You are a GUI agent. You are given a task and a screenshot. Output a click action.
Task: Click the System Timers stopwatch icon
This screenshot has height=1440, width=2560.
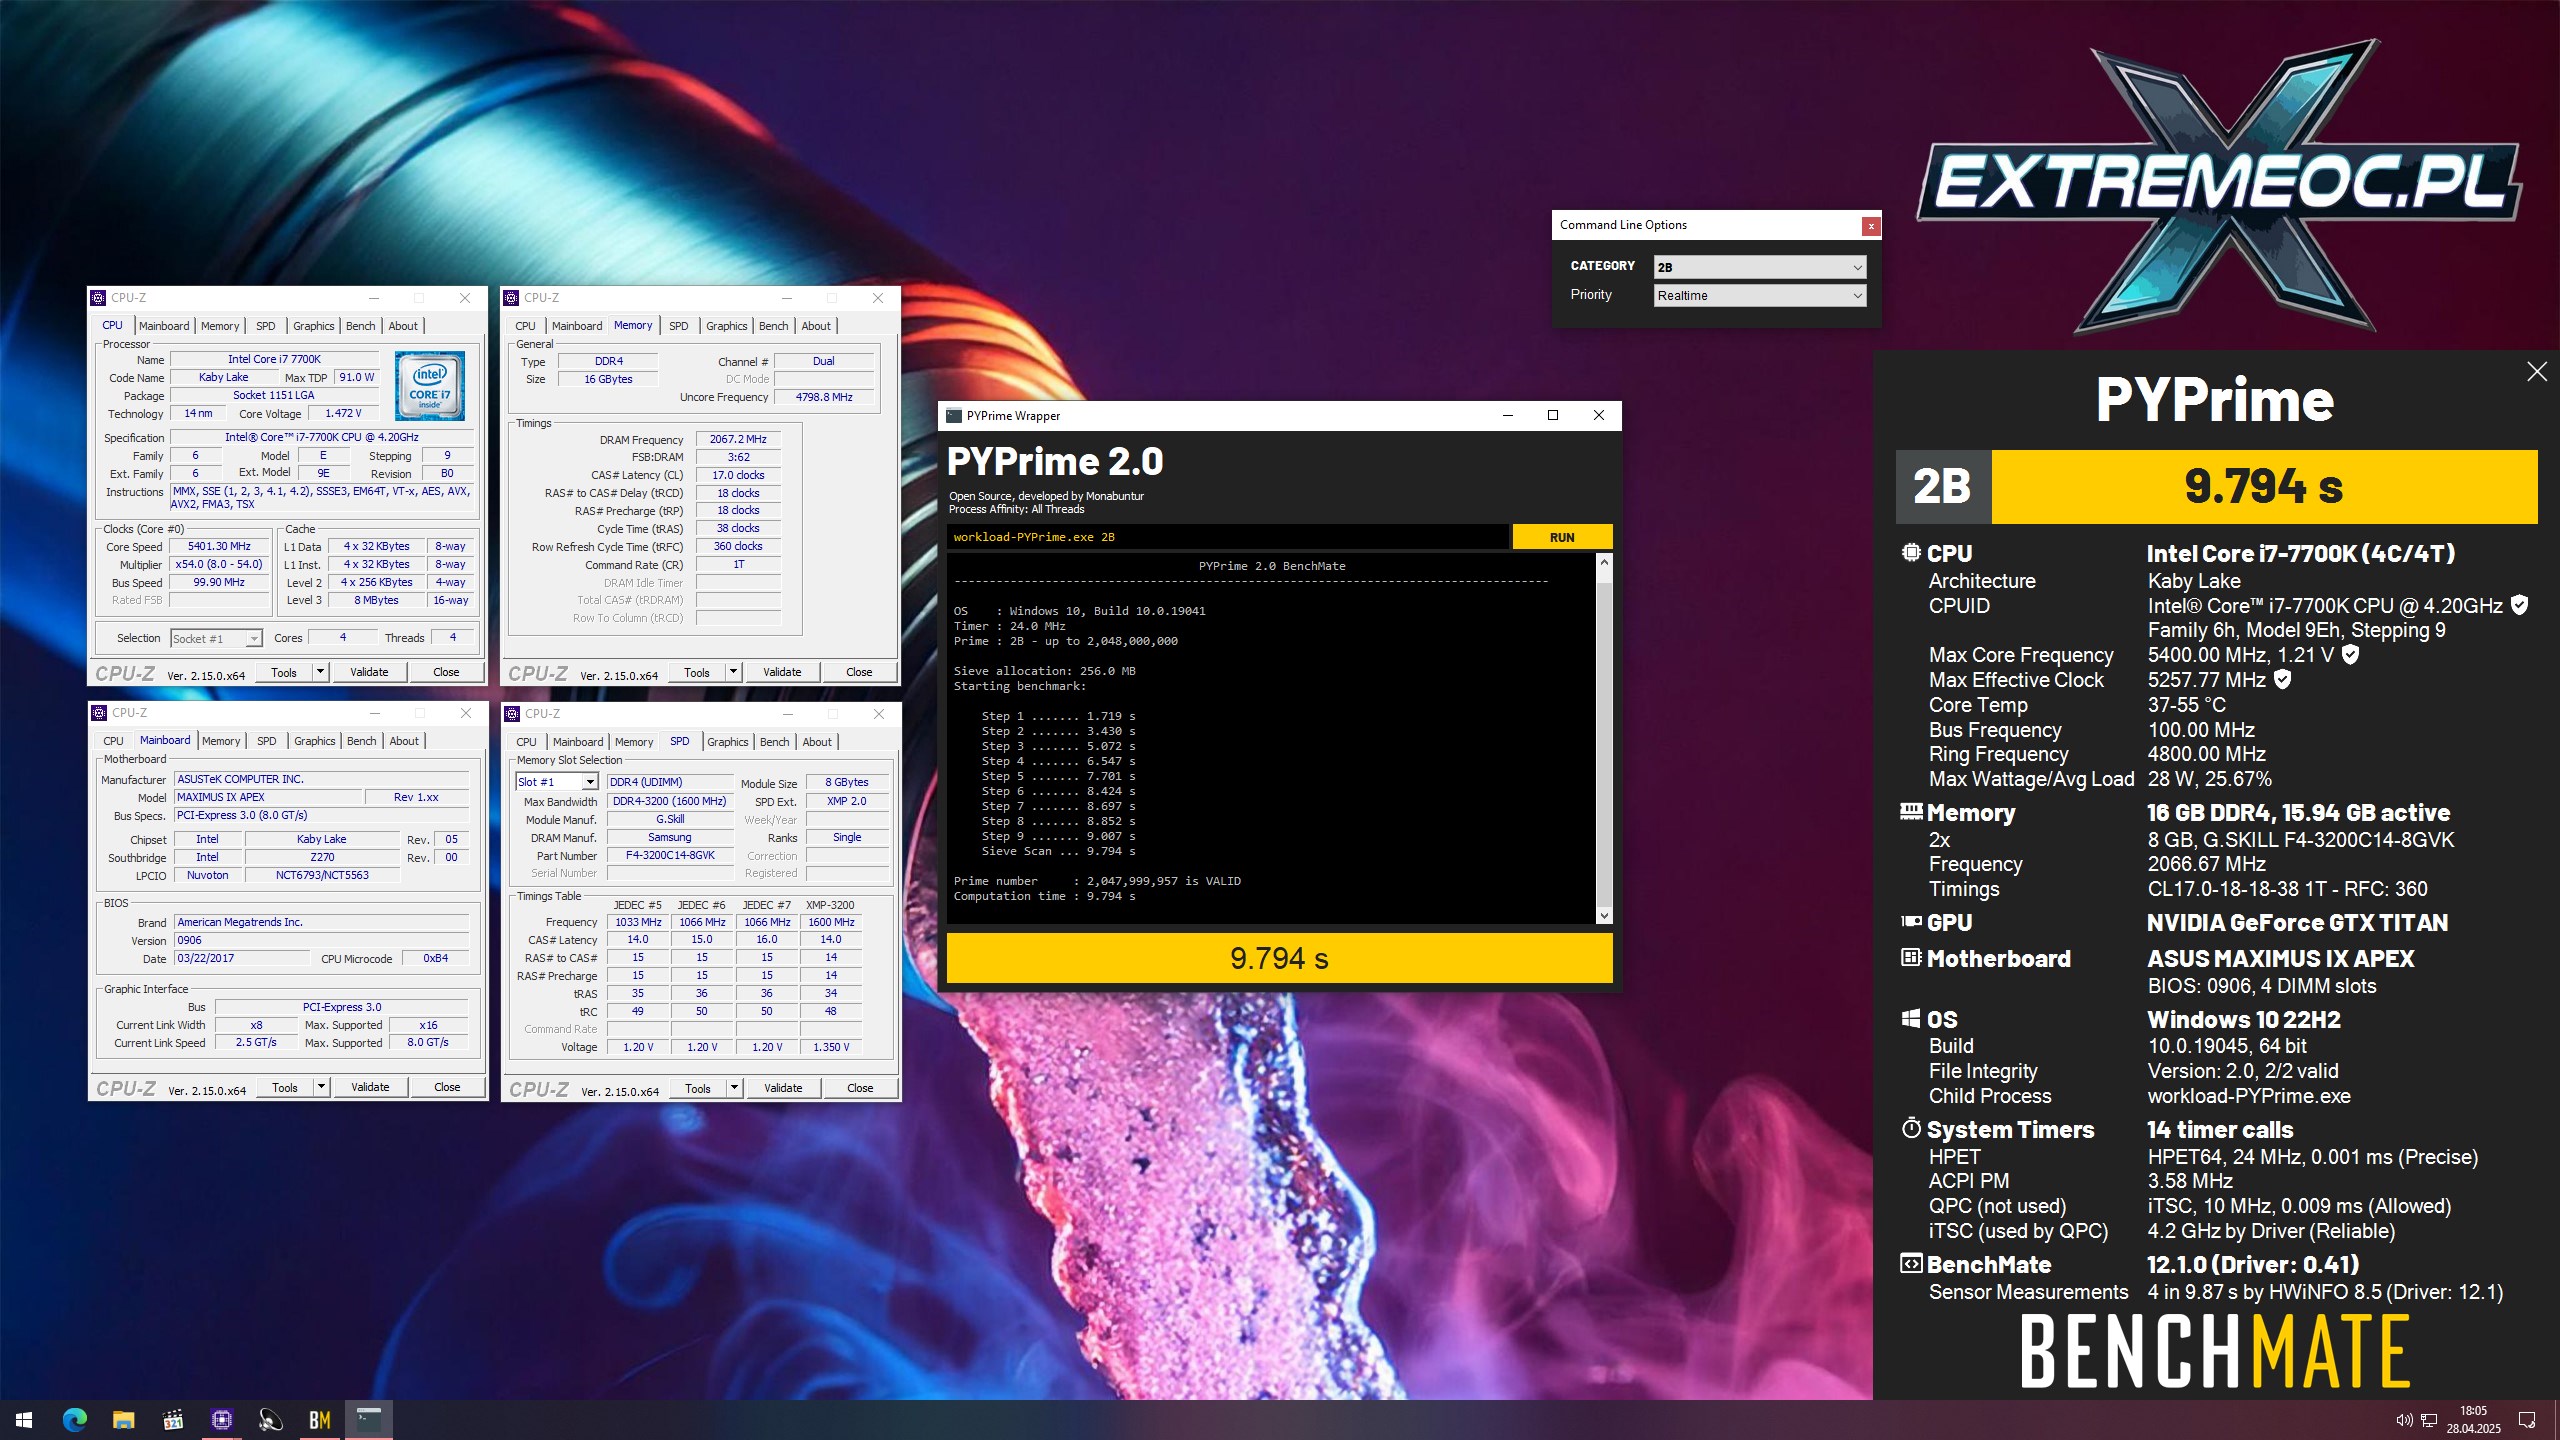1911,1128
